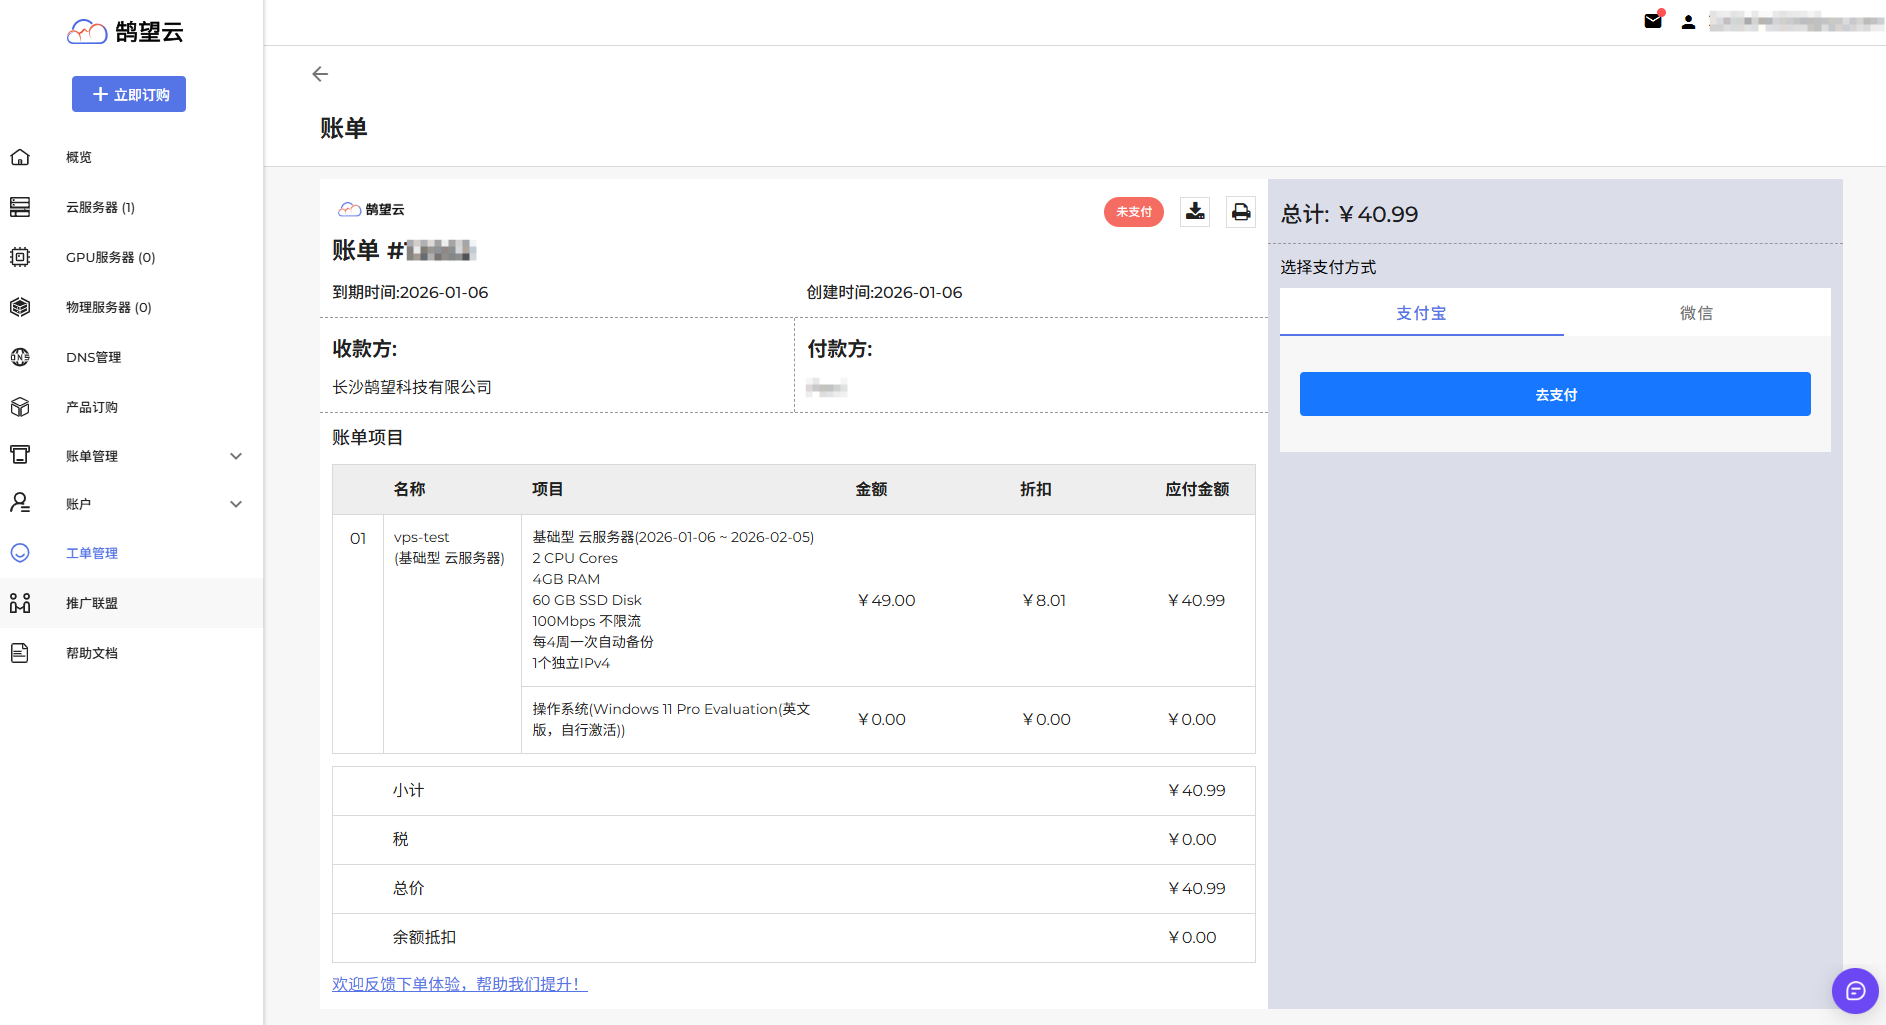Viewport: 1886px width, 1025px height.
Task: Click the back arrow icon
Action: 320,74
